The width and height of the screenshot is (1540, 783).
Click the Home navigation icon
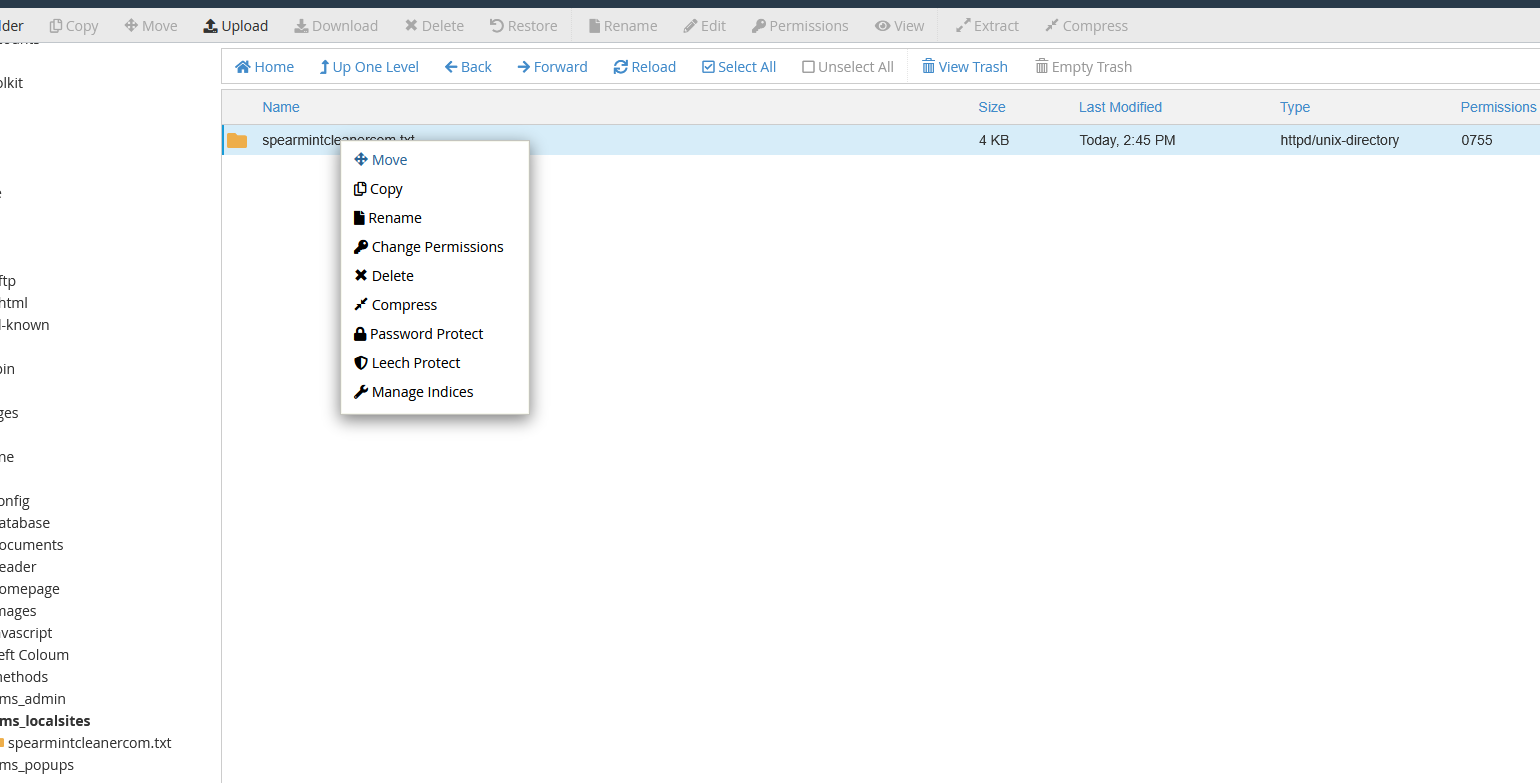(x=243, y=67)
